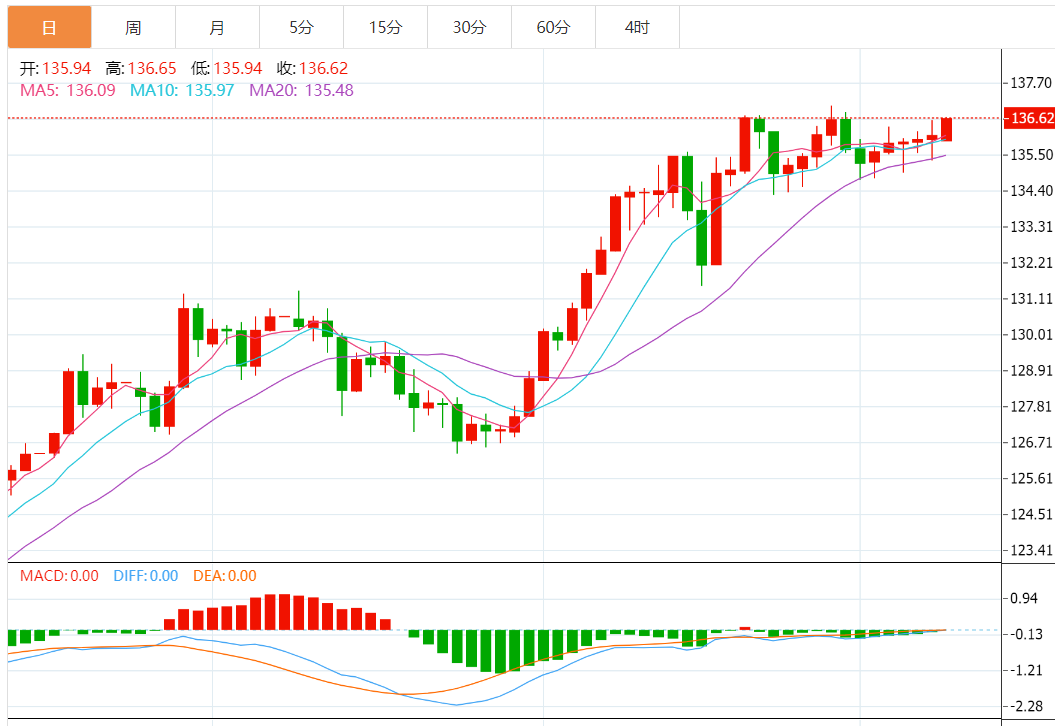Open the 15分 interval tab
1055x726 pixels.
(x=386, y=28)
